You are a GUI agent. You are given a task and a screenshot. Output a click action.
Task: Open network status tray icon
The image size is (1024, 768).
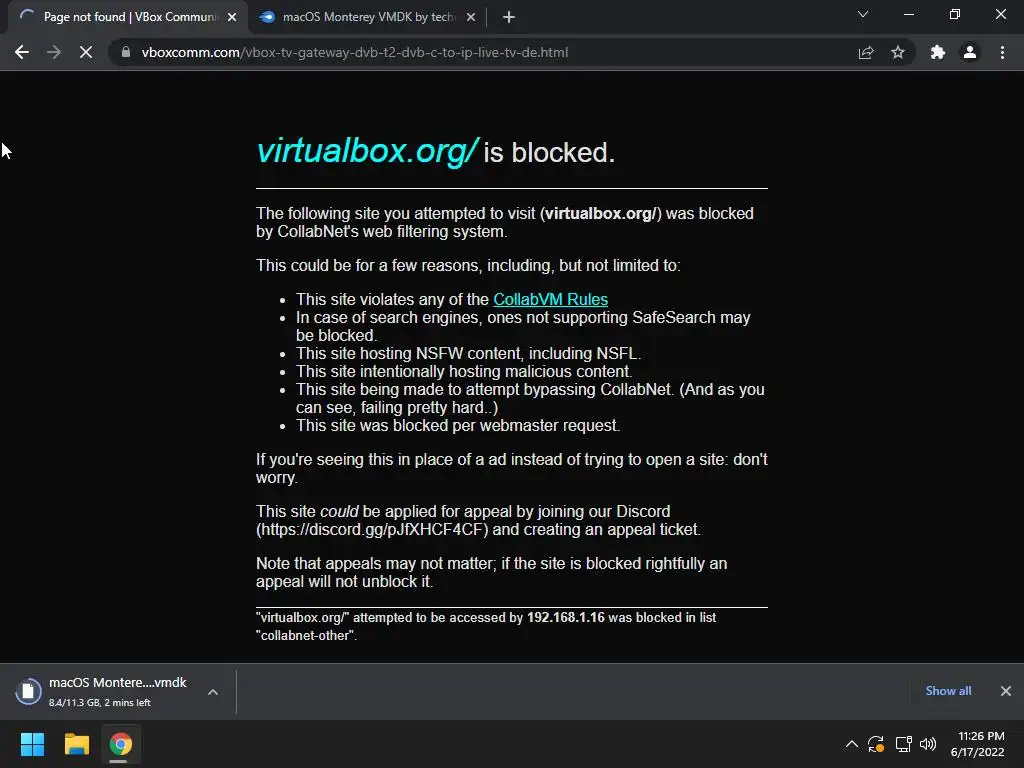[904, 744]
